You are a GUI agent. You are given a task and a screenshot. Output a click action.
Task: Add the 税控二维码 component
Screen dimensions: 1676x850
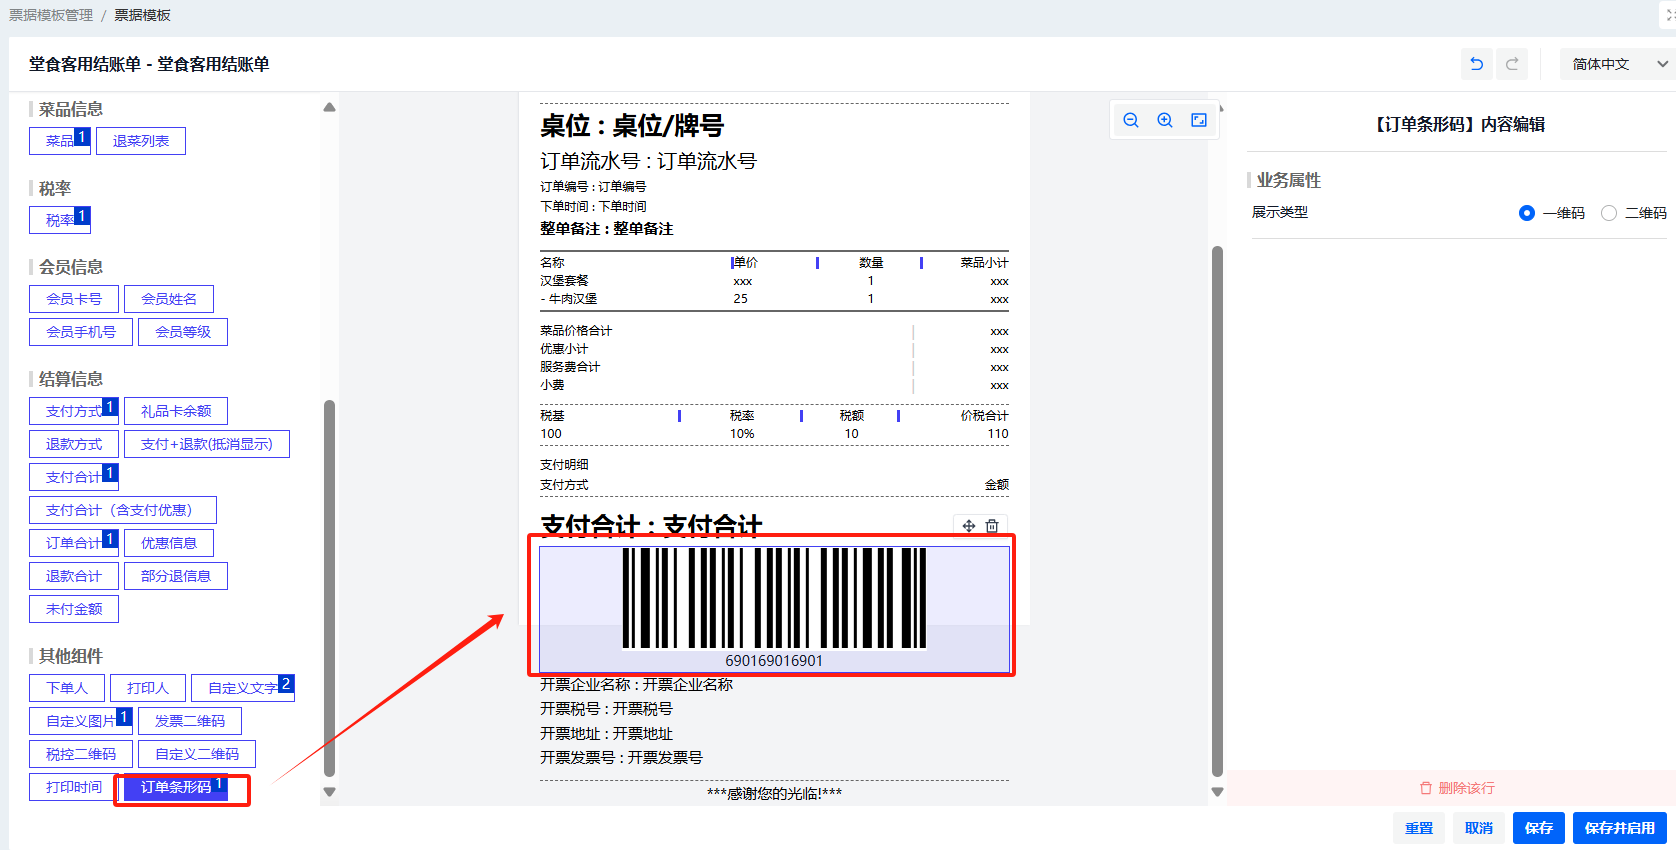pyautogui.click(x=81, y=754)
